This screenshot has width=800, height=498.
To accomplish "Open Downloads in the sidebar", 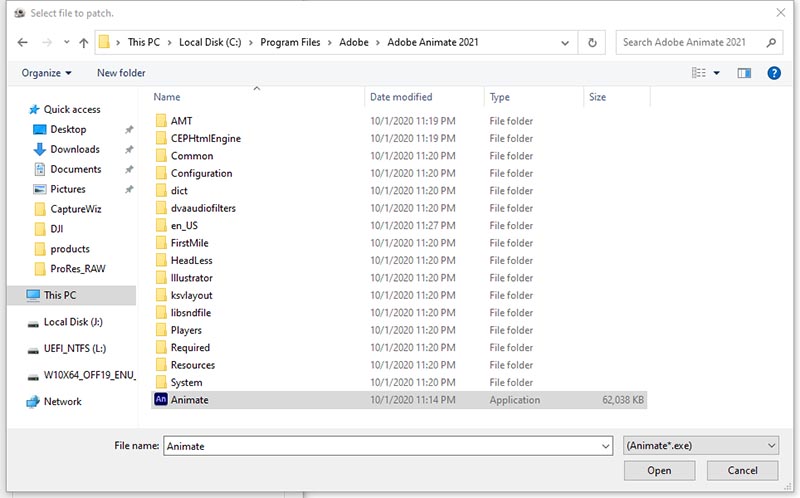I will pos(74,150).
